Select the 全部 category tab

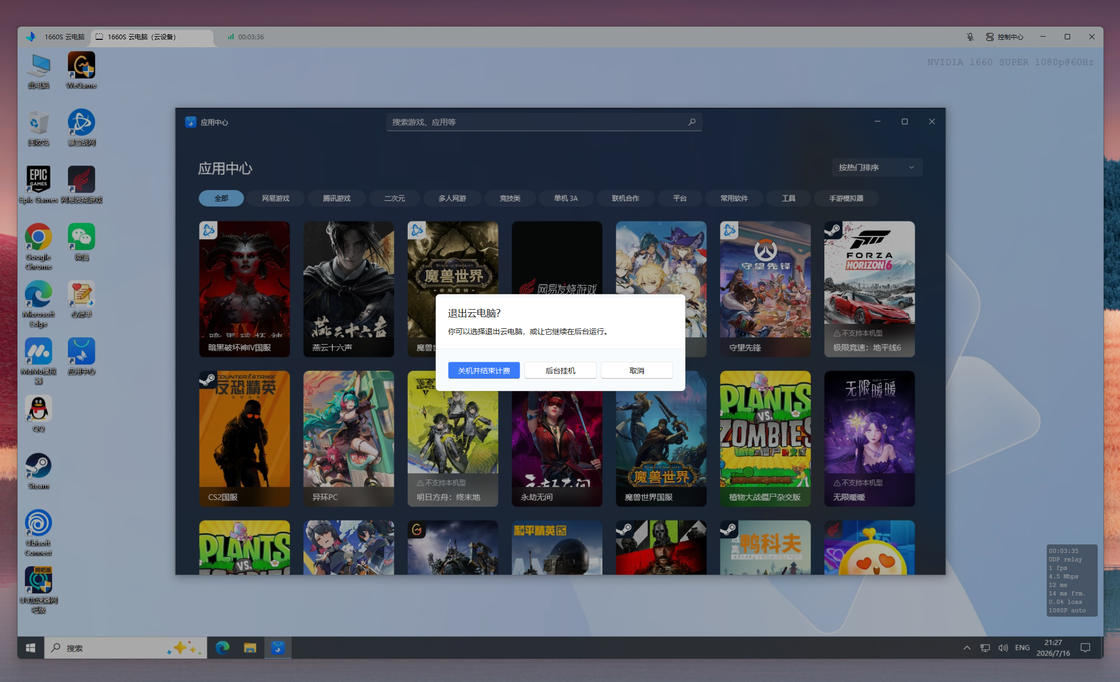[221, 198]
